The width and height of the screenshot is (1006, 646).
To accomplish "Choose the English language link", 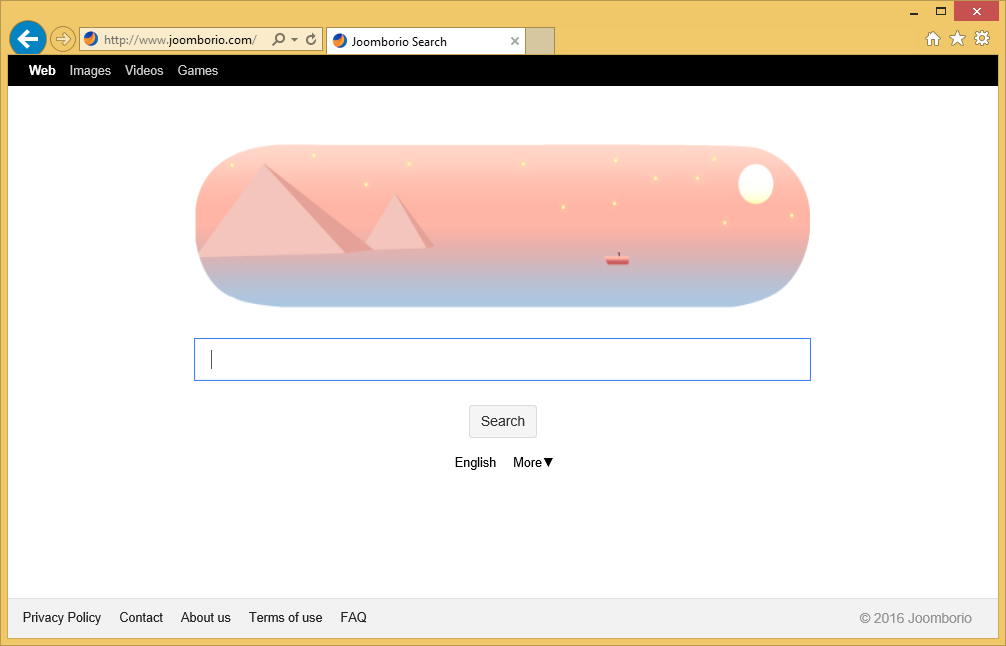I will (475, 463).
